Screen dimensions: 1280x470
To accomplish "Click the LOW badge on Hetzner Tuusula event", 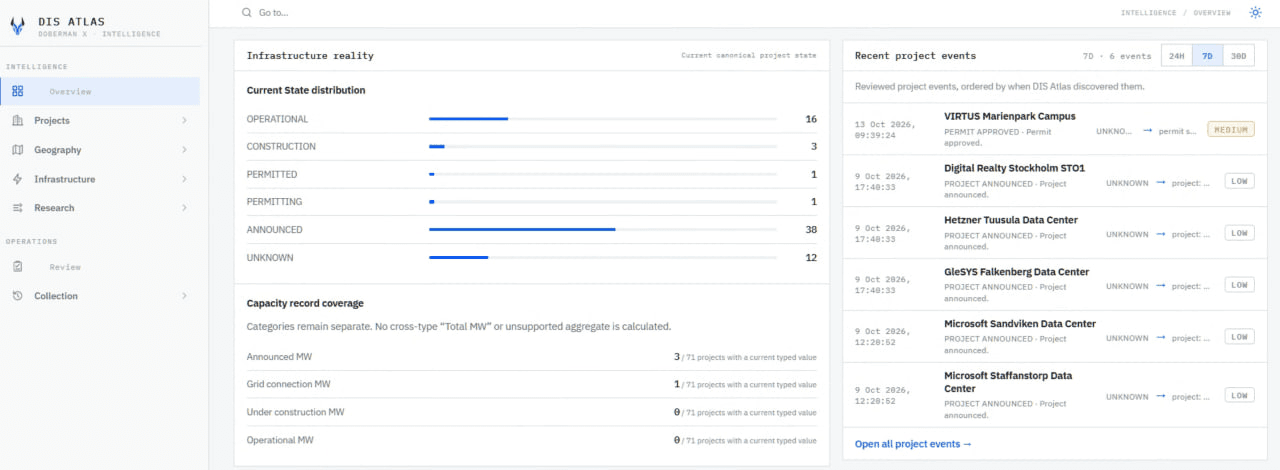I will click(x=1239, y=233).
